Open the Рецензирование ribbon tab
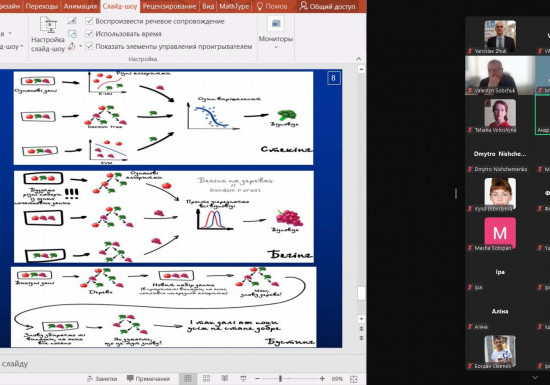This screenshot has height=385, width=550. point(169,6)
